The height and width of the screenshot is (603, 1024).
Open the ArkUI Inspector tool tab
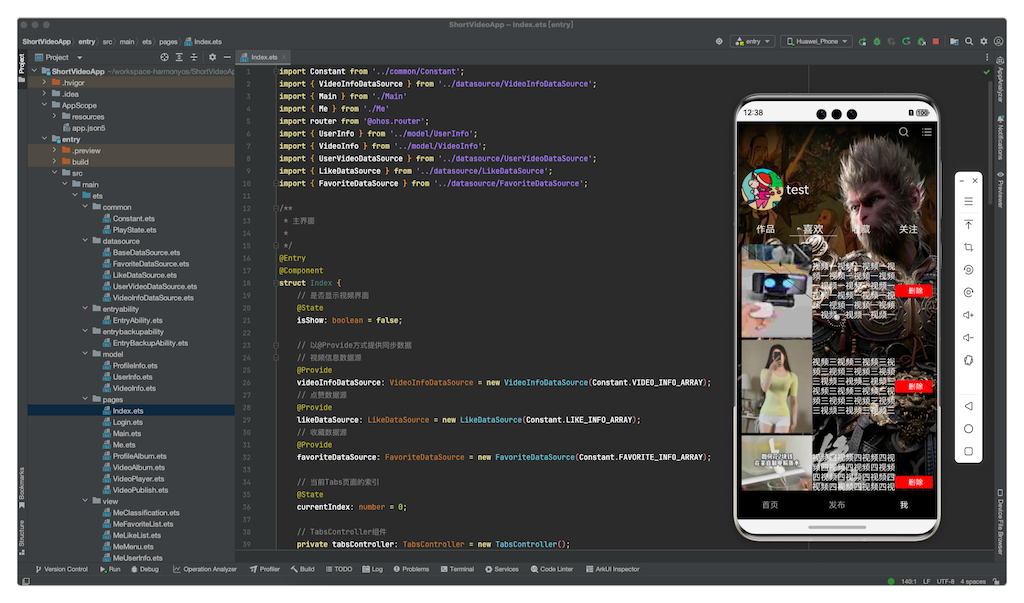coord(613,569)
